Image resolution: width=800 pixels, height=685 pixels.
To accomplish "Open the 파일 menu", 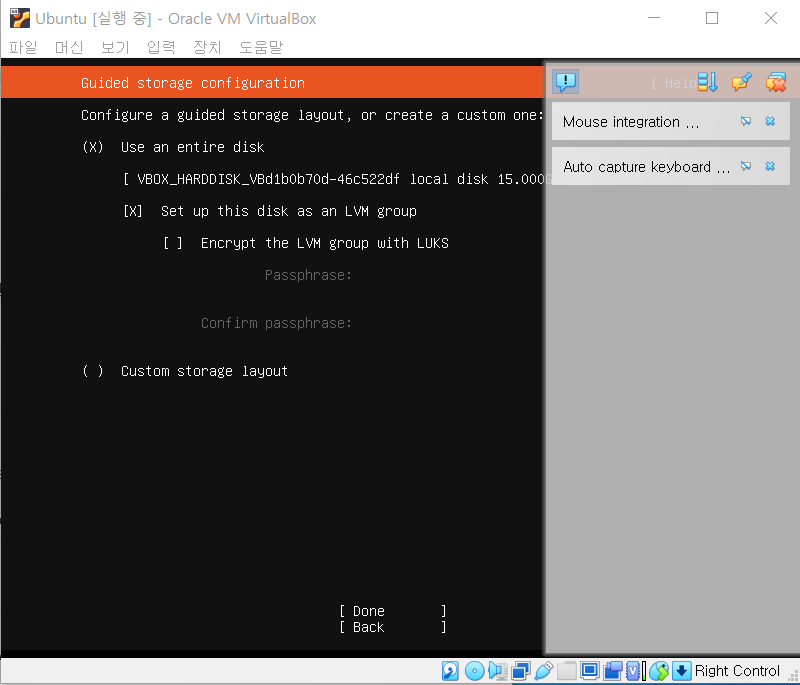I will pyautogui.click(x=23, y=47).
